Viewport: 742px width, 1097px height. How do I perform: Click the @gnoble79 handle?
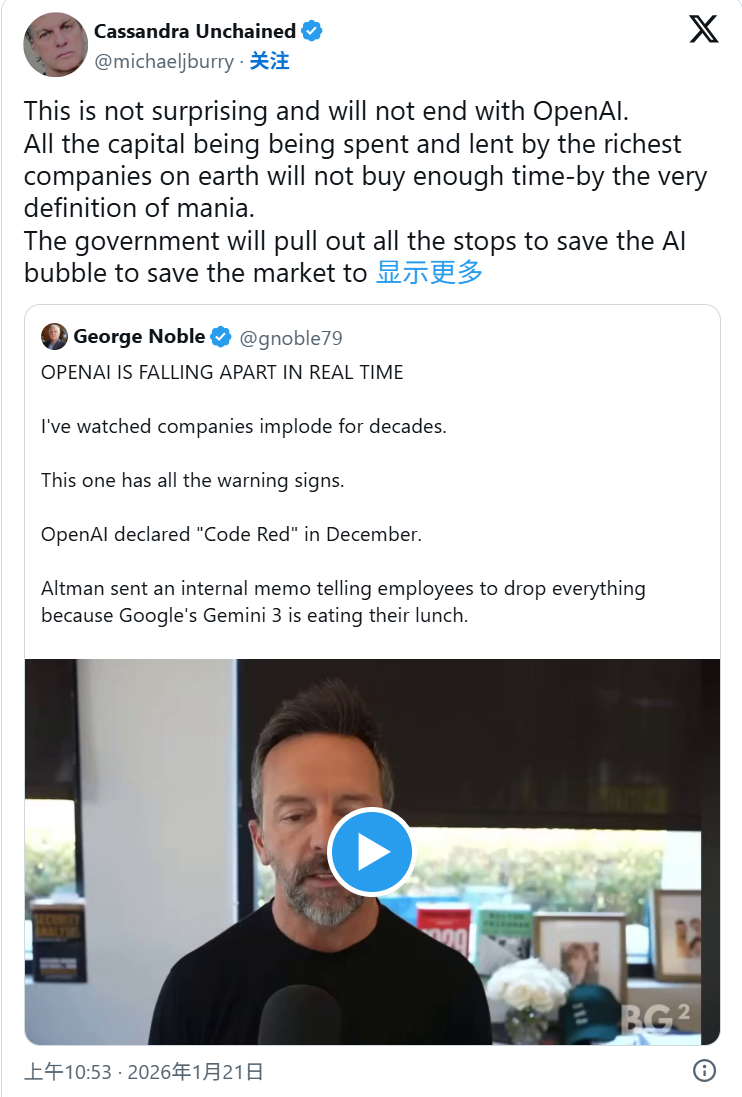coord(291,338)
